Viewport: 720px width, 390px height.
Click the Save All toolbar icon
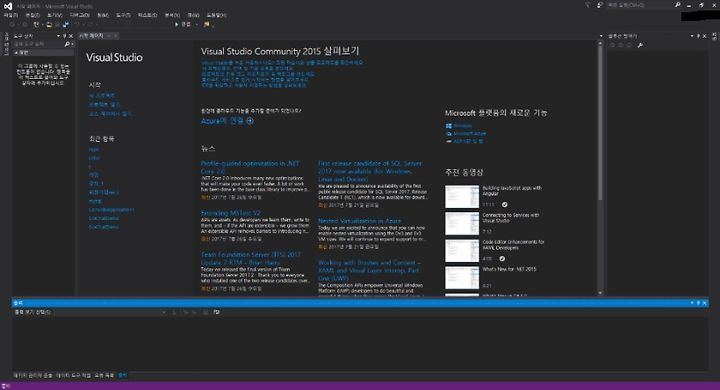click(66, 24)
